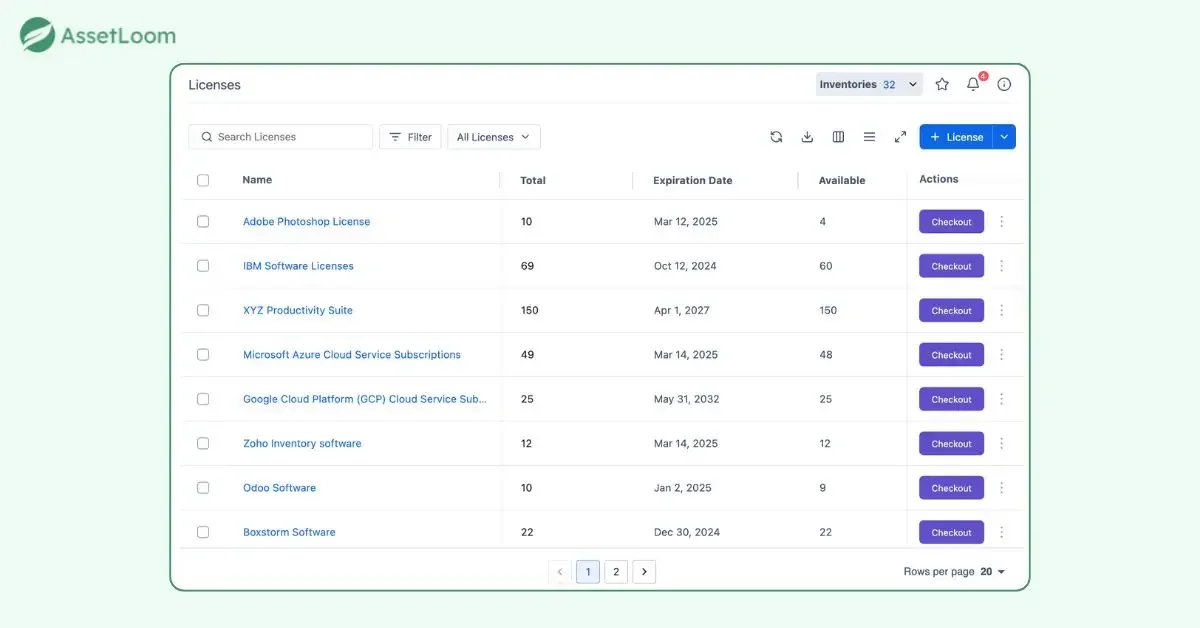
Task: Click the row density lines icon
Action: 869,137
